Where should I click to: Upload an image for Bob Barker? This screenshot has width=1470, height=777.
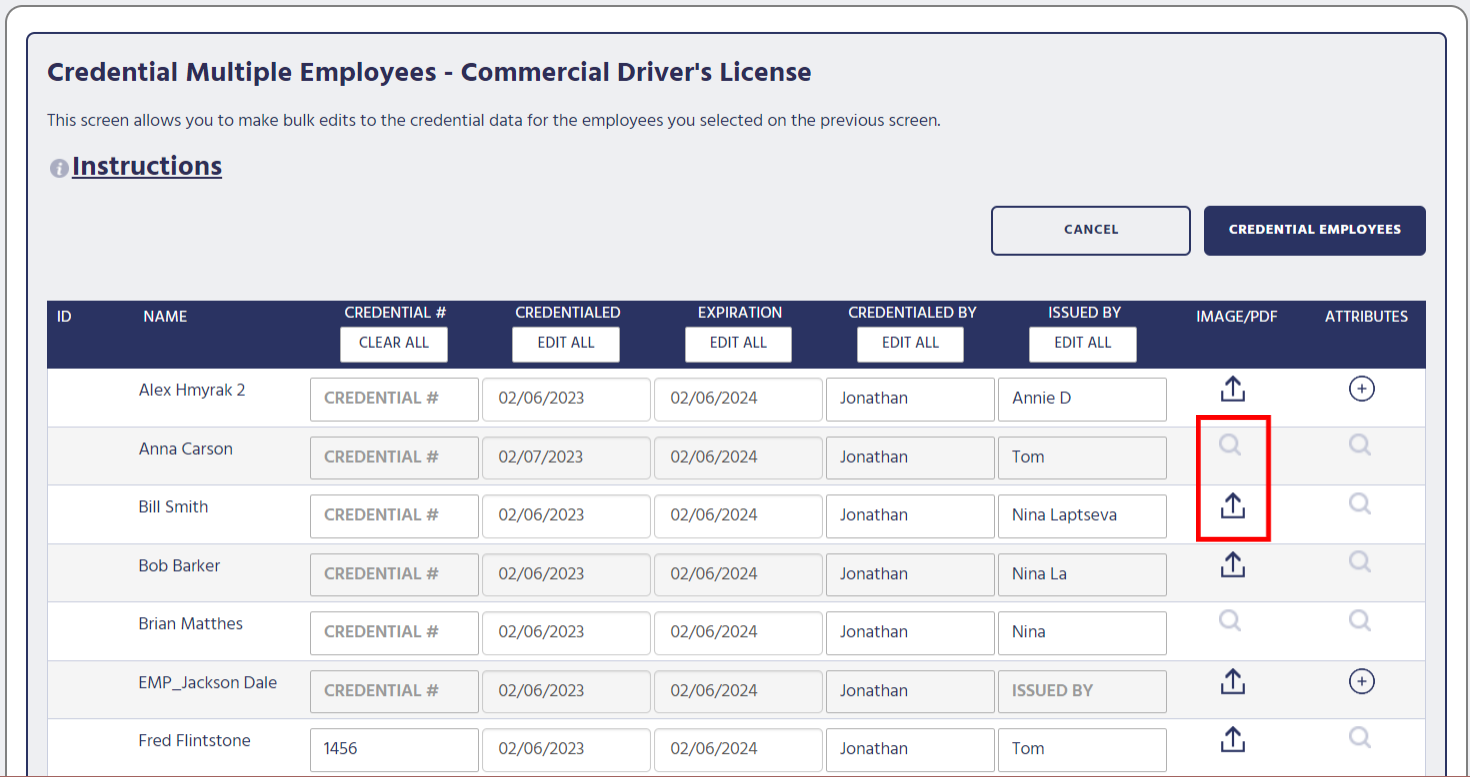[1232, 563]
